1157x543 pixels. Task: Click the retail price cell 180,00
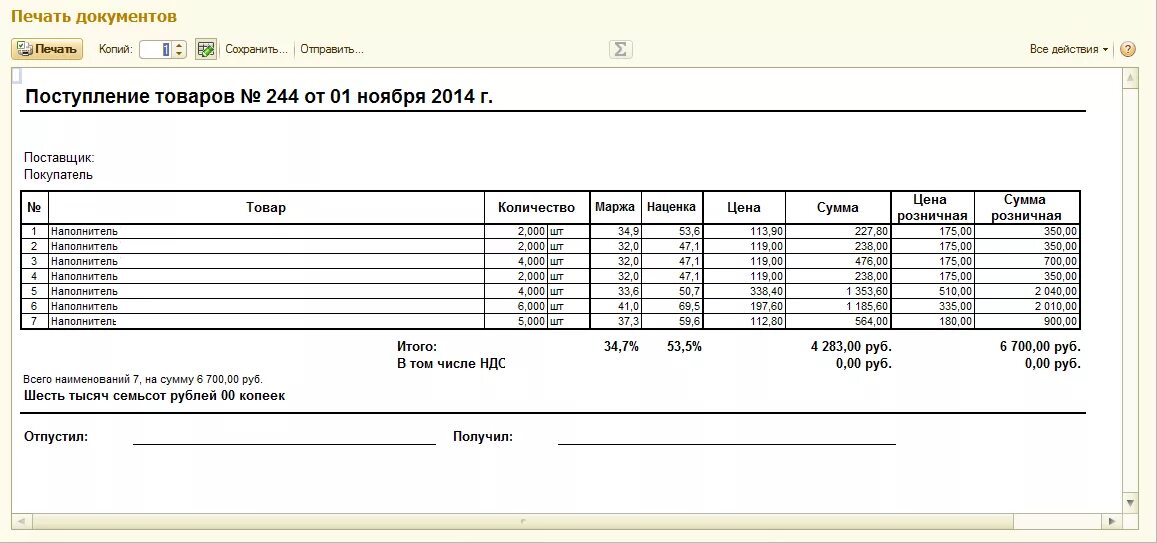point(933,322)
